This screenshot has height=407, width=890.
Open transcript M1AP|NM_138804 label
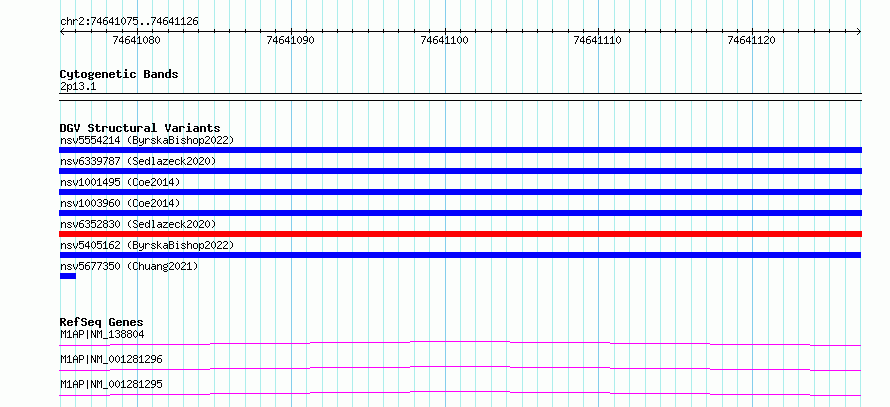pos(102,334)
